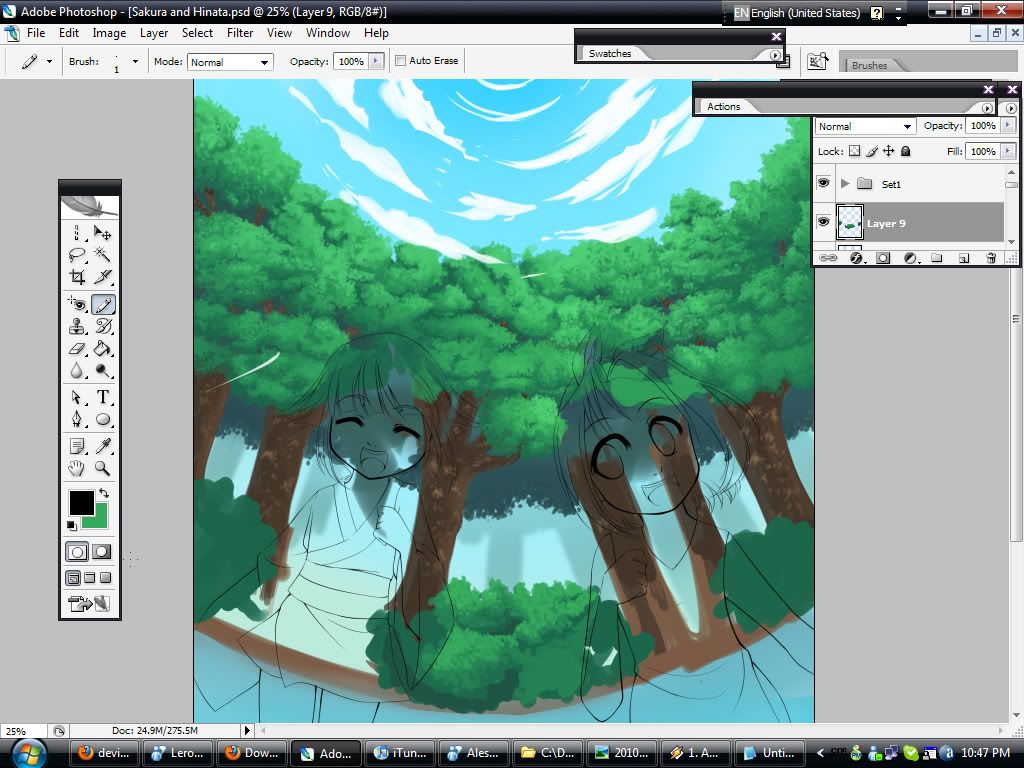Hide the Set1 layer group

824,183
